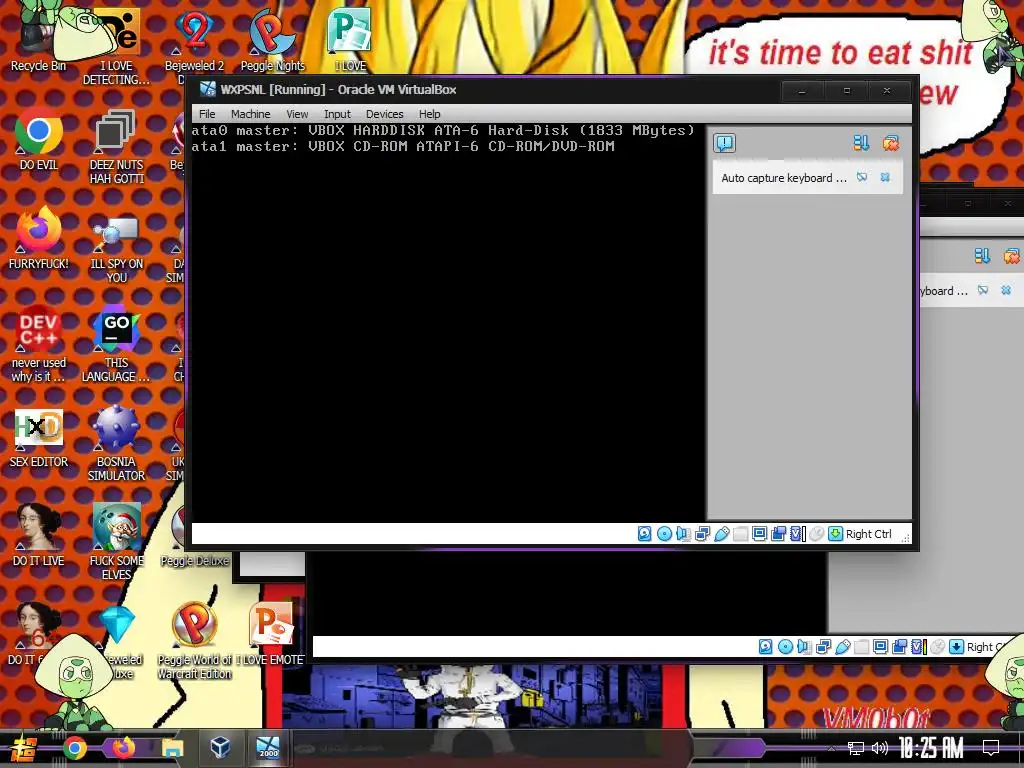Open hard disk indicator in WXPSNL status bar

click(x=644, y=534)
